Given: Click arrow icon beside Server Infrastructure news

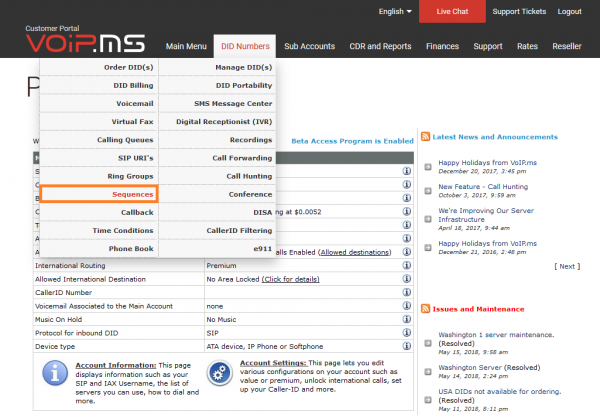Looking at the screenshot, I should (428, 219).
